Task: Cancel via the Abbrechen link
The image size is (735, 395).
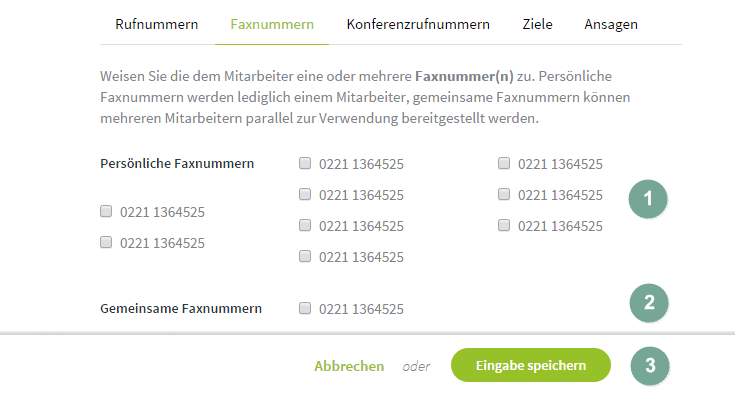Action: [x=349, y=366]
